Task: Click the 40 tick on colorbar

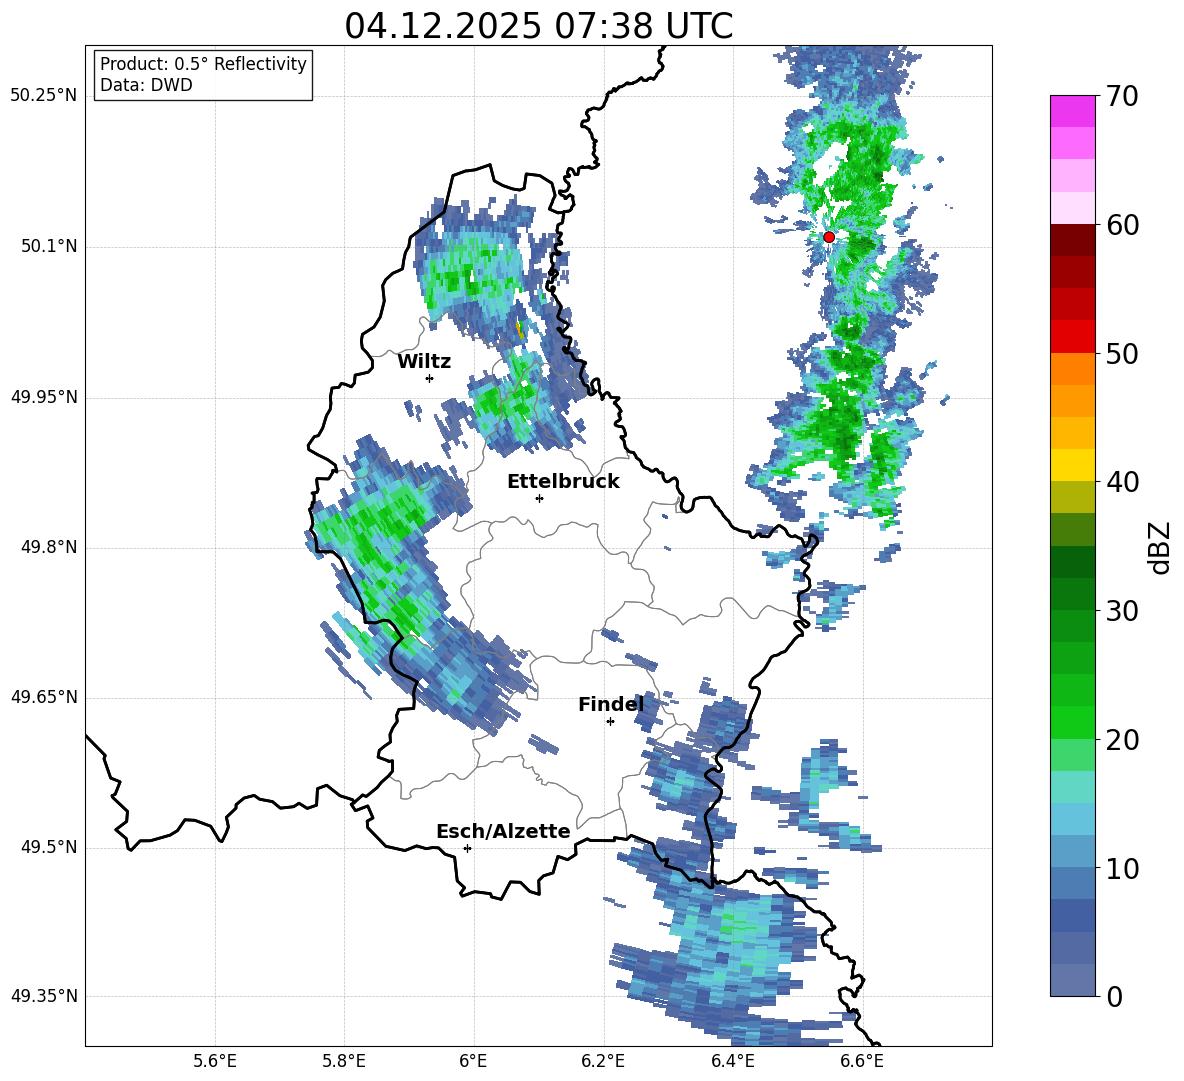Action: 1122,482
